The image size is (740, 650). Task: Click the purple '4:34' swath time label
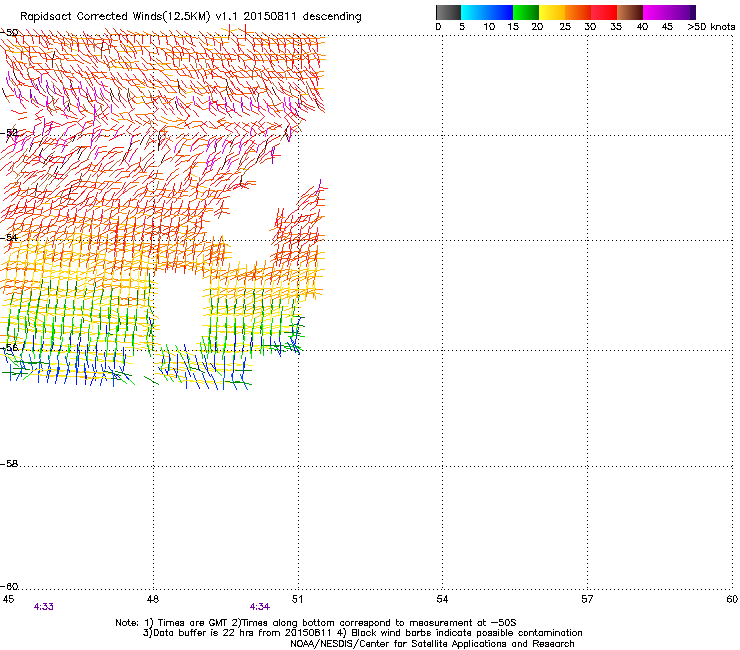[x=260, y=607]
